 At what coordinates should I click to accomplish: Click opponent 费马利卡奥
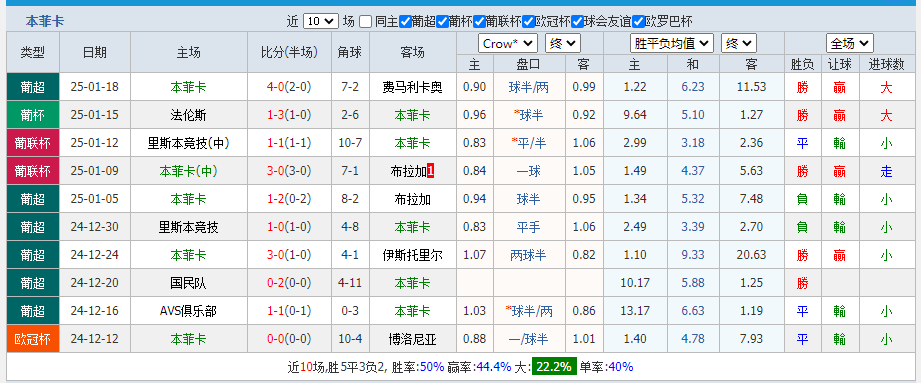(x=412, y=87)
